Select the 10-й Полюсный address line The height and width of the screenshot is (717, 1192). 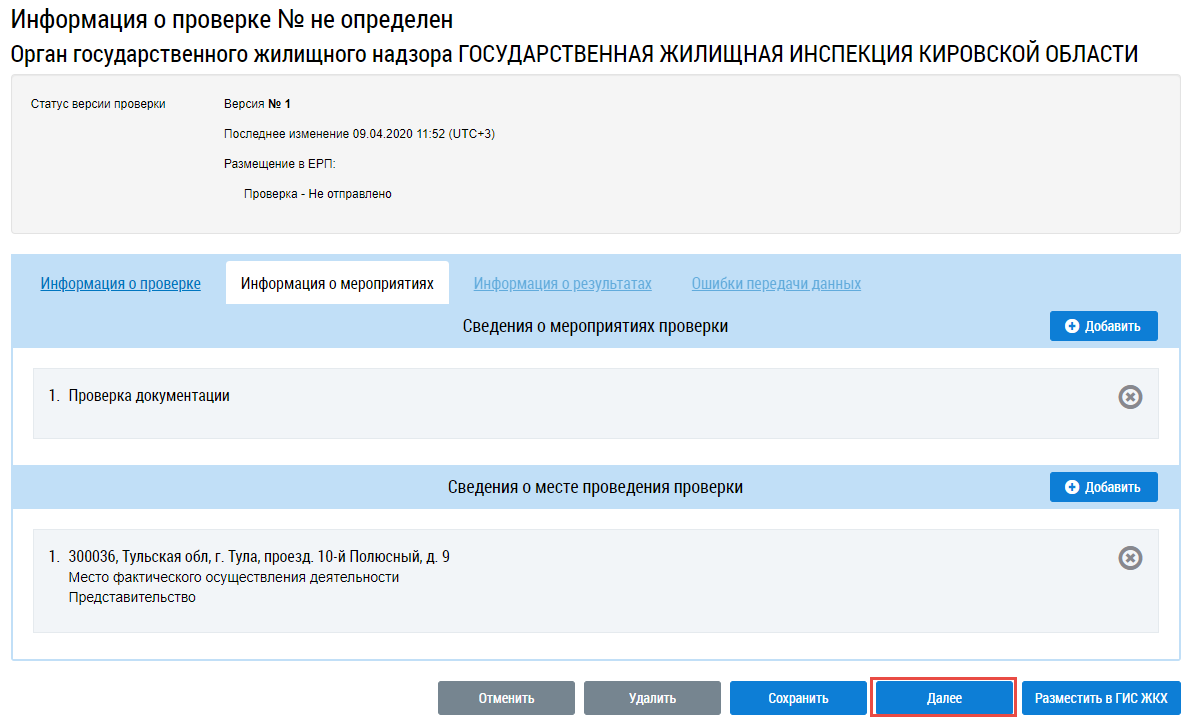[259, 557]
